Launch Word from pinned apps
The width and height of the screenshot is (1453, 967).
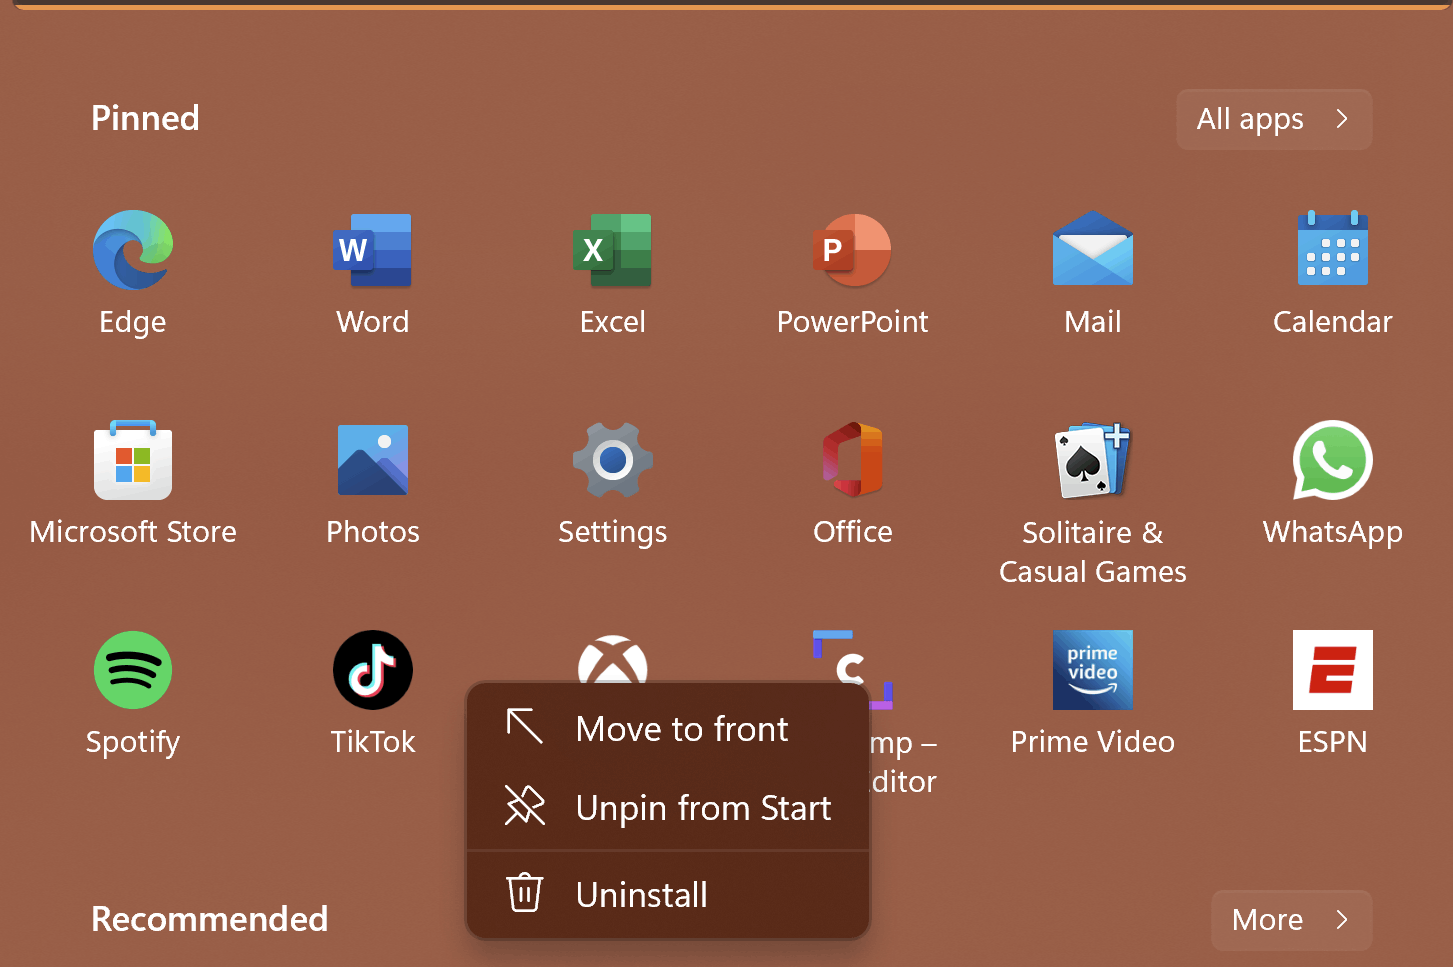click(373, 250)
